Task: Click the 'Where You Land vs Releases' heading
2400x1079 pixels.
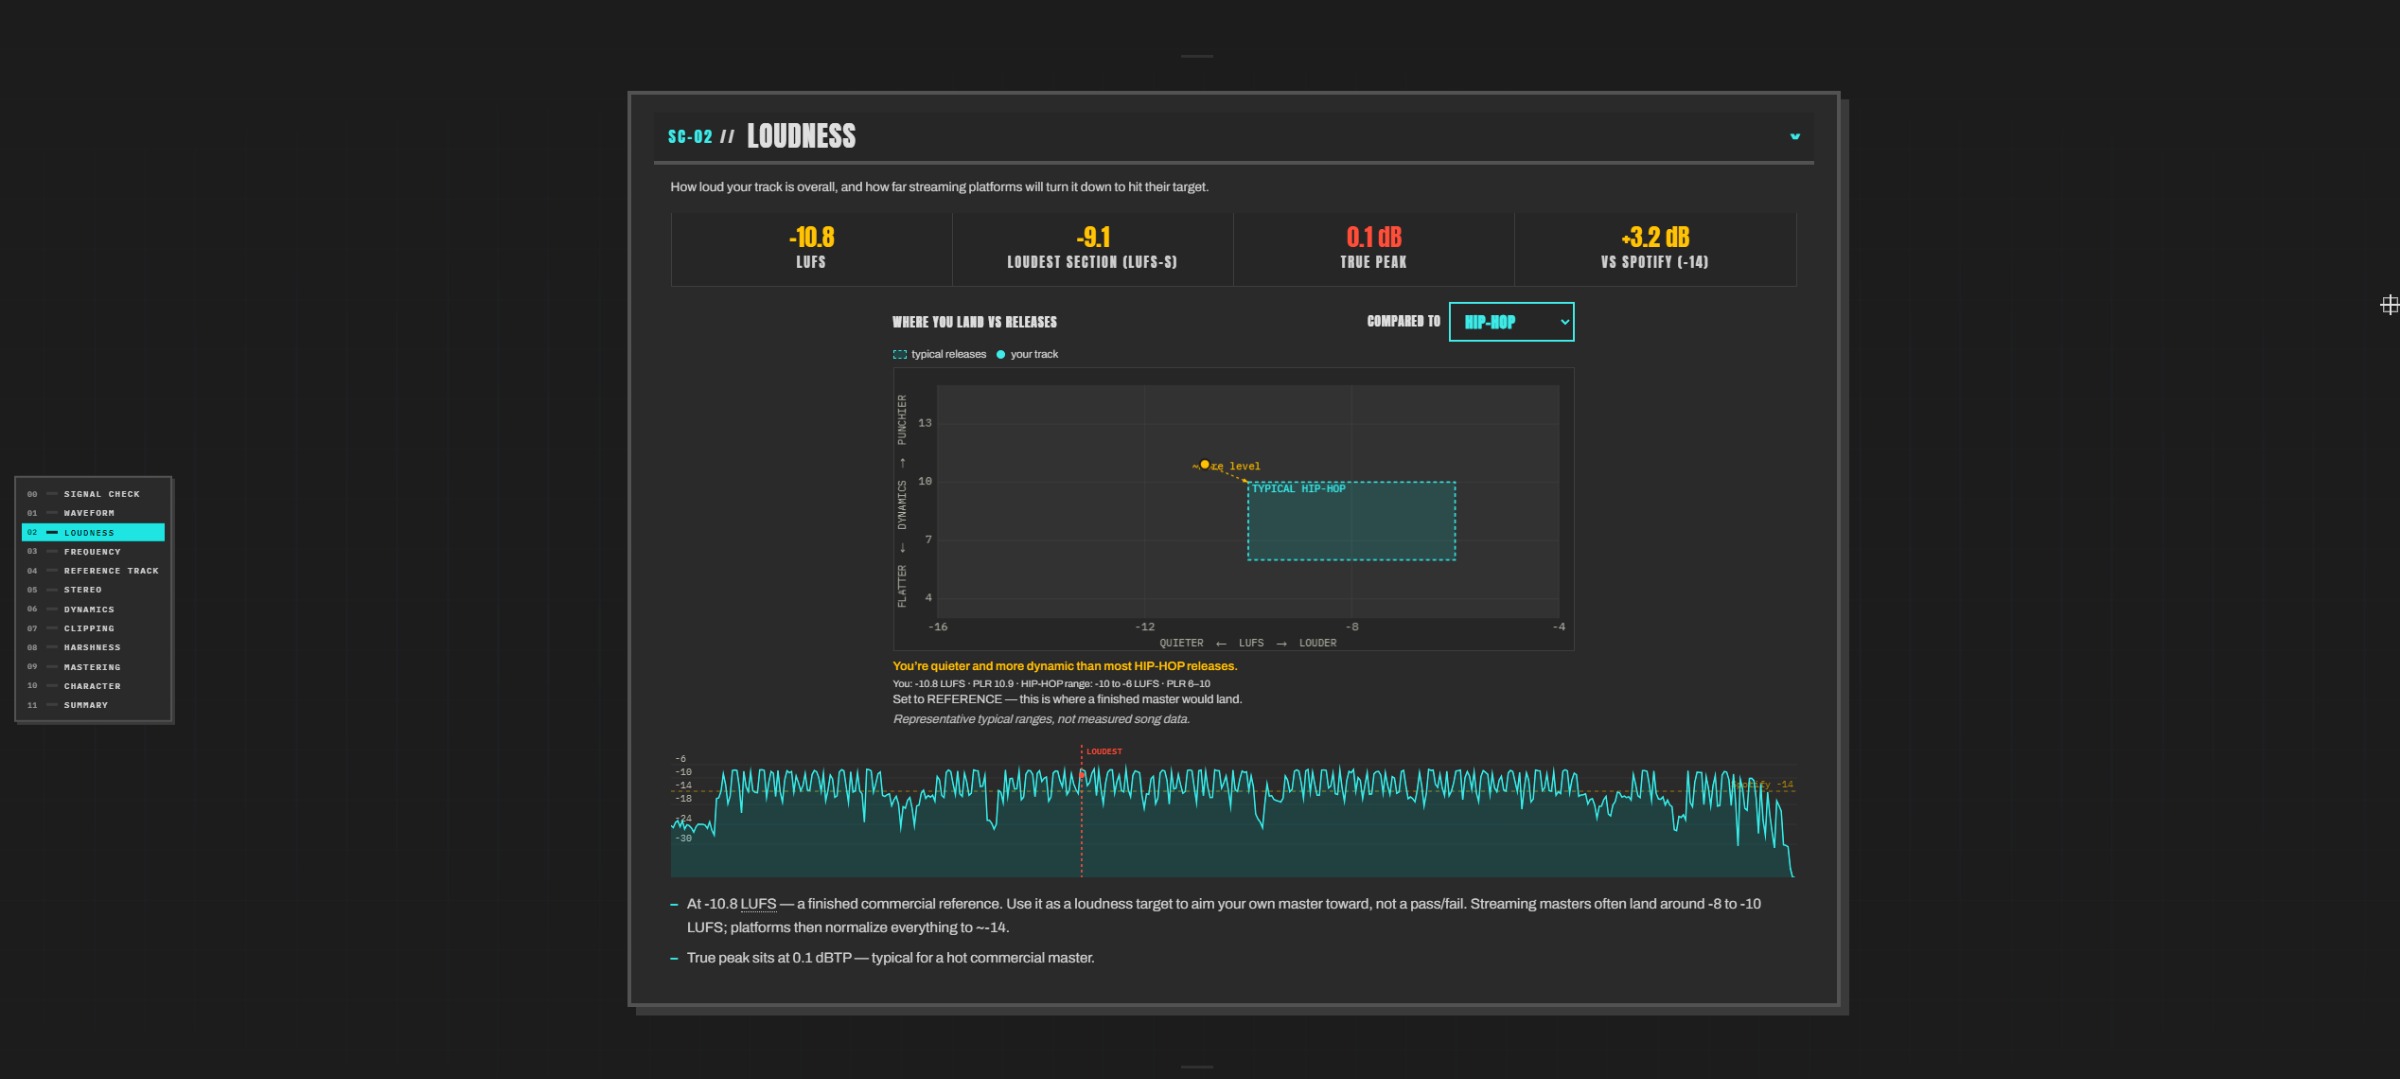Action: coord(974,322)
